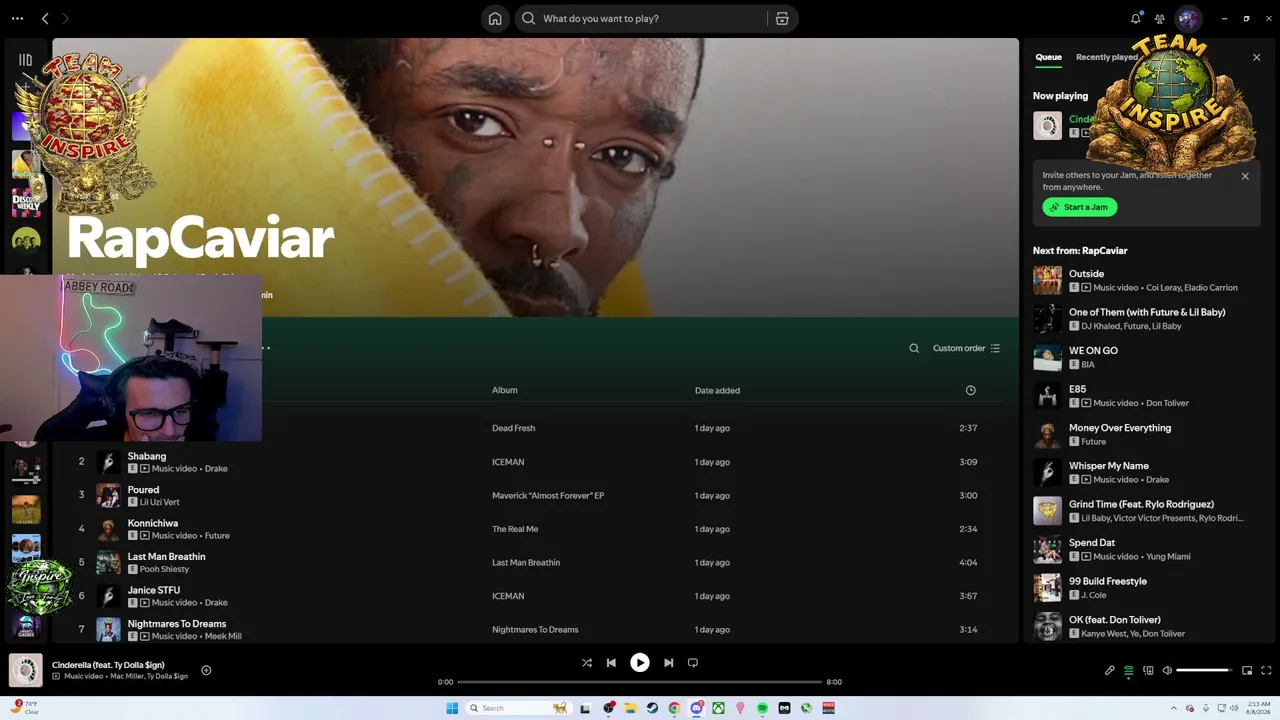
Task: Open the Poured track title
Action: tap(143, 490)
